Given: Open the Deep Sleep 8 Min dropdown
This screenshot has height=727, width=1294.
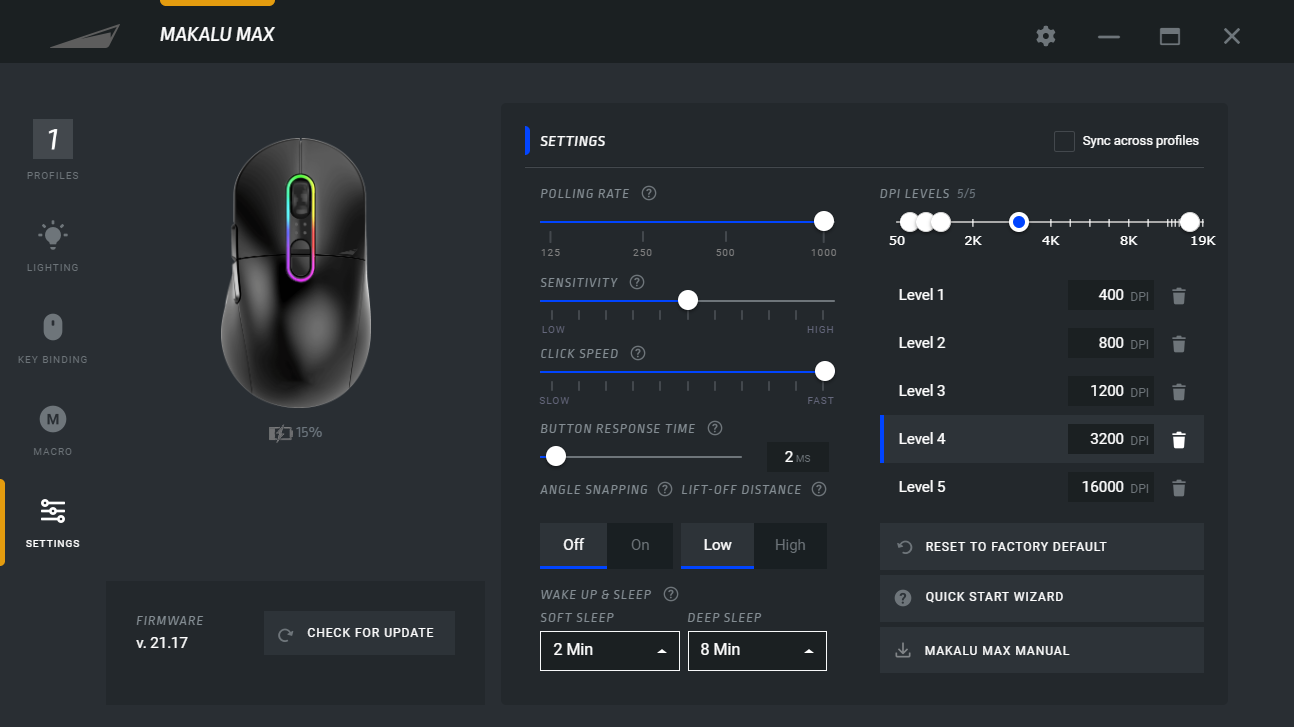Looking at the screenshot, I should pyautogui.click(x=757, y=650).
